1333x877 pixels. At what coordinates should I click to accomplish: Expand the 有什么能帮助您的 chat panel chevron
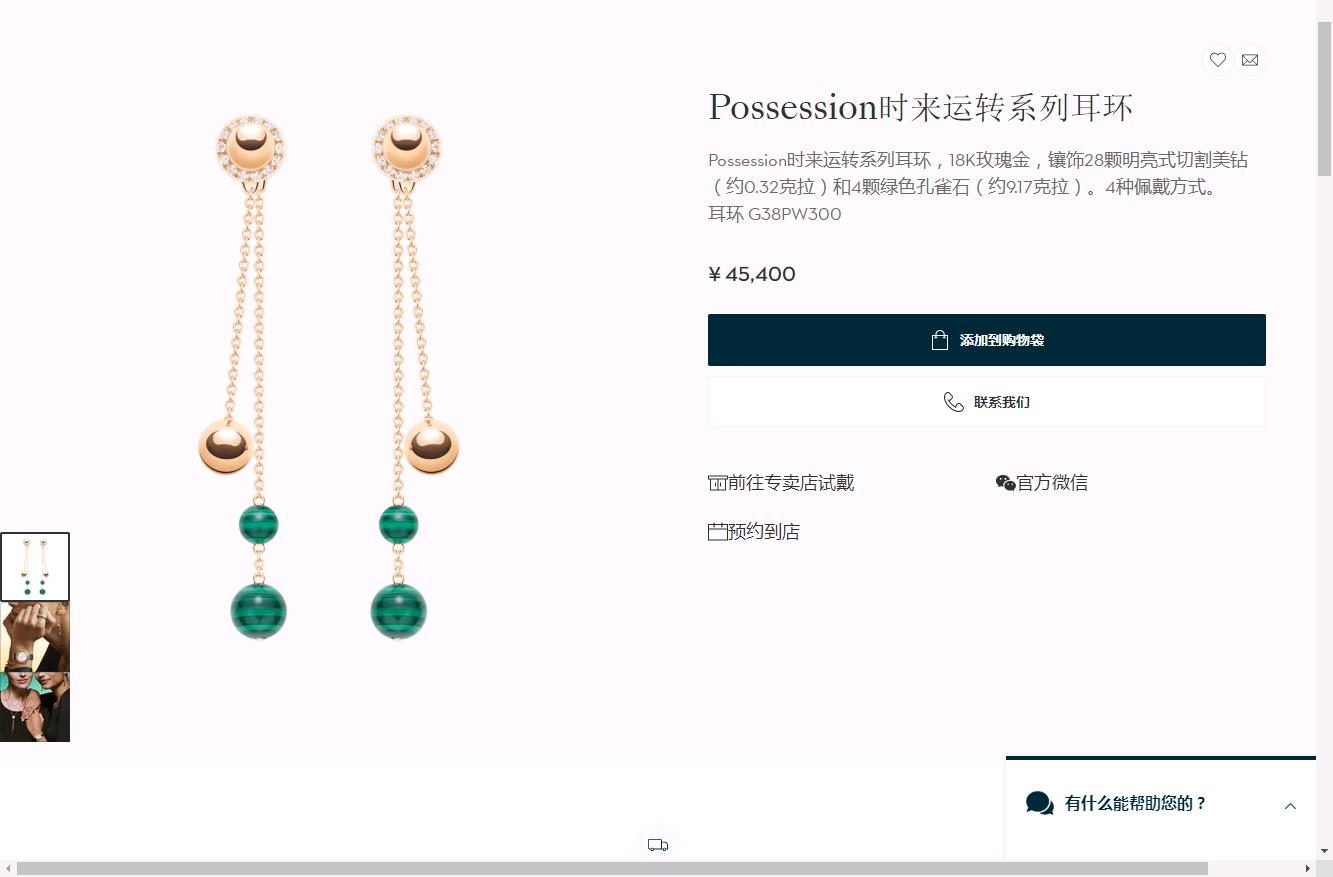point(1290,806)
